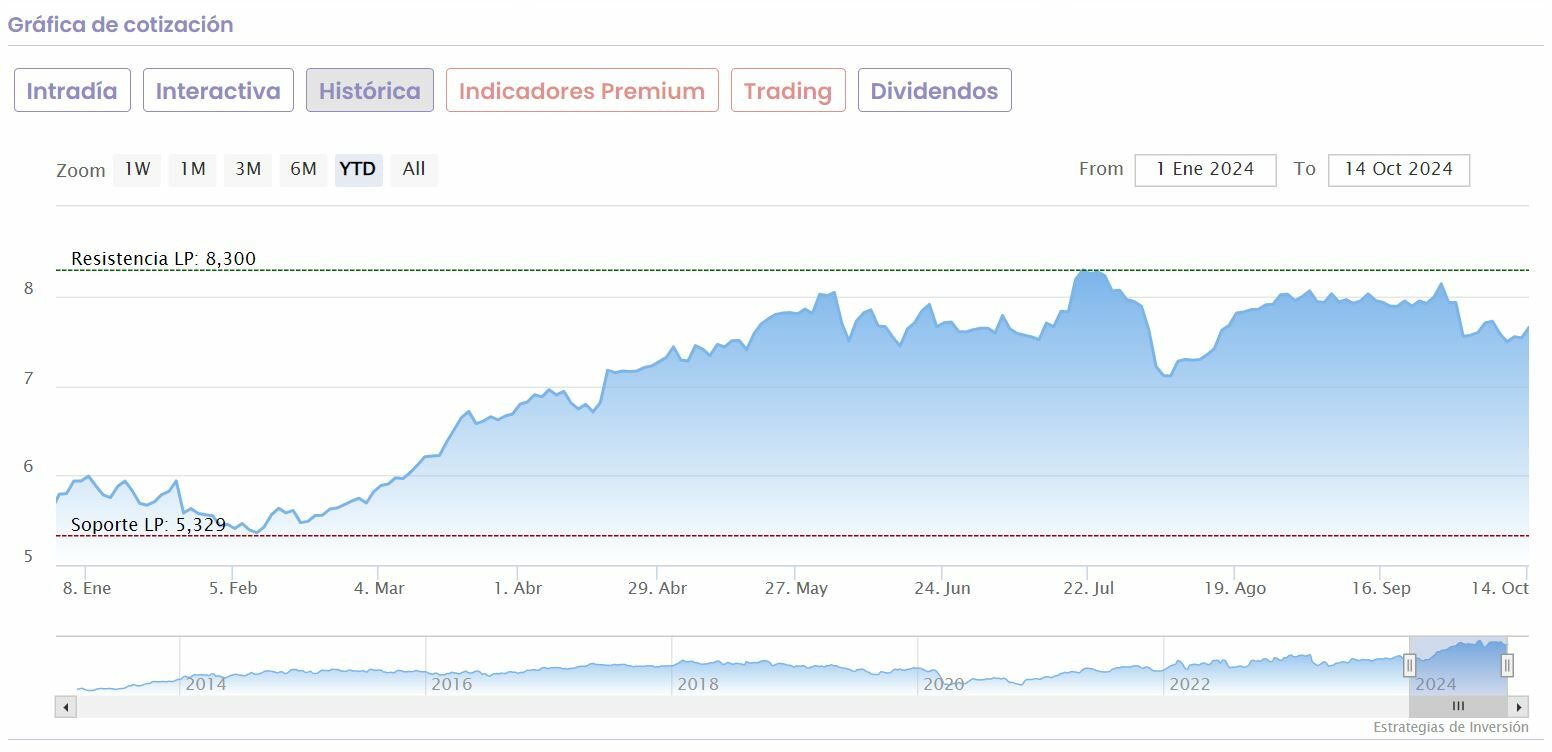Open the Indicadores Premium tab

pyautogui.click(x=582, y=91)
